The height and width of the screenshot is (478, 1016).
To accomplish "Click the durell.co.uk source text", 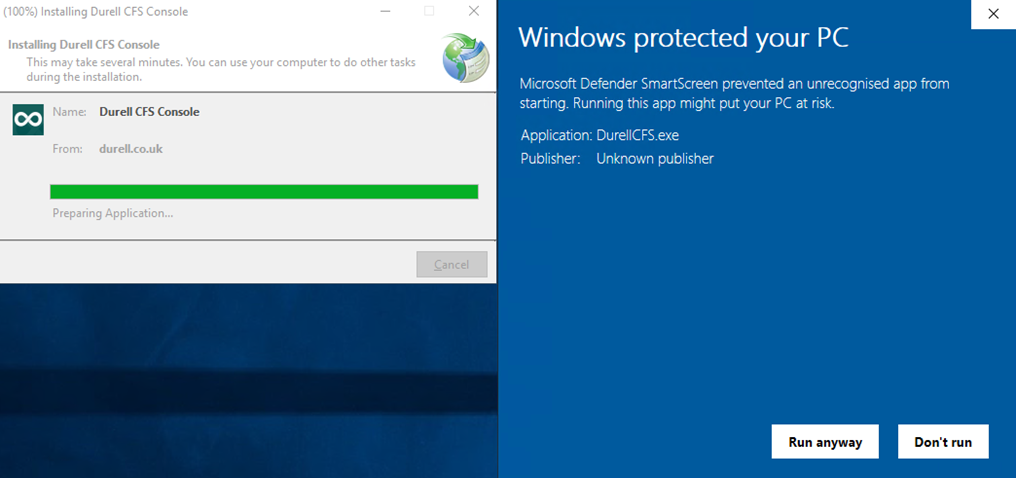I will (x=131, y=149).
